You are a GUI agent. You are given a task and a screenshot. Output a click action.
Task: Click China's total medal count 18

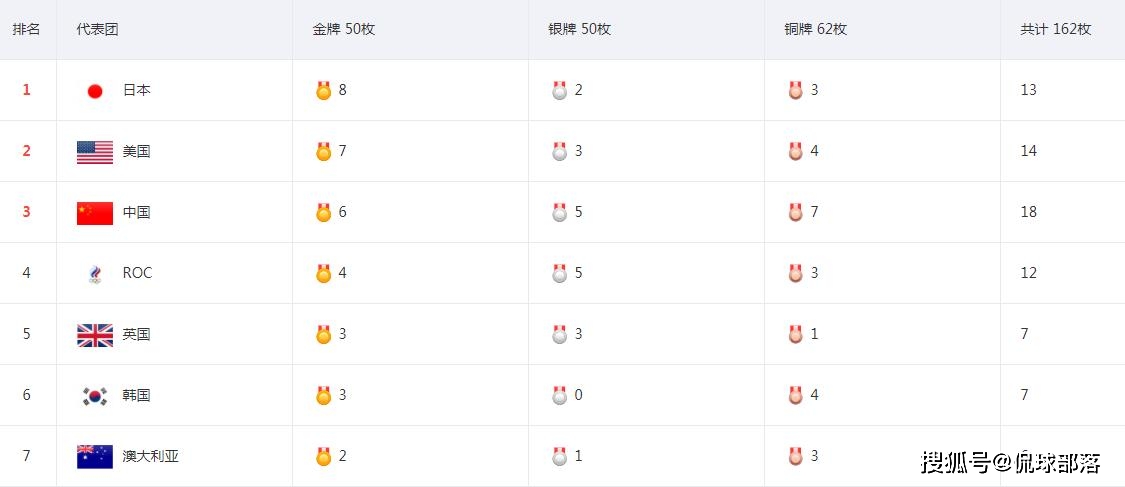click(x=1028, y=212)
